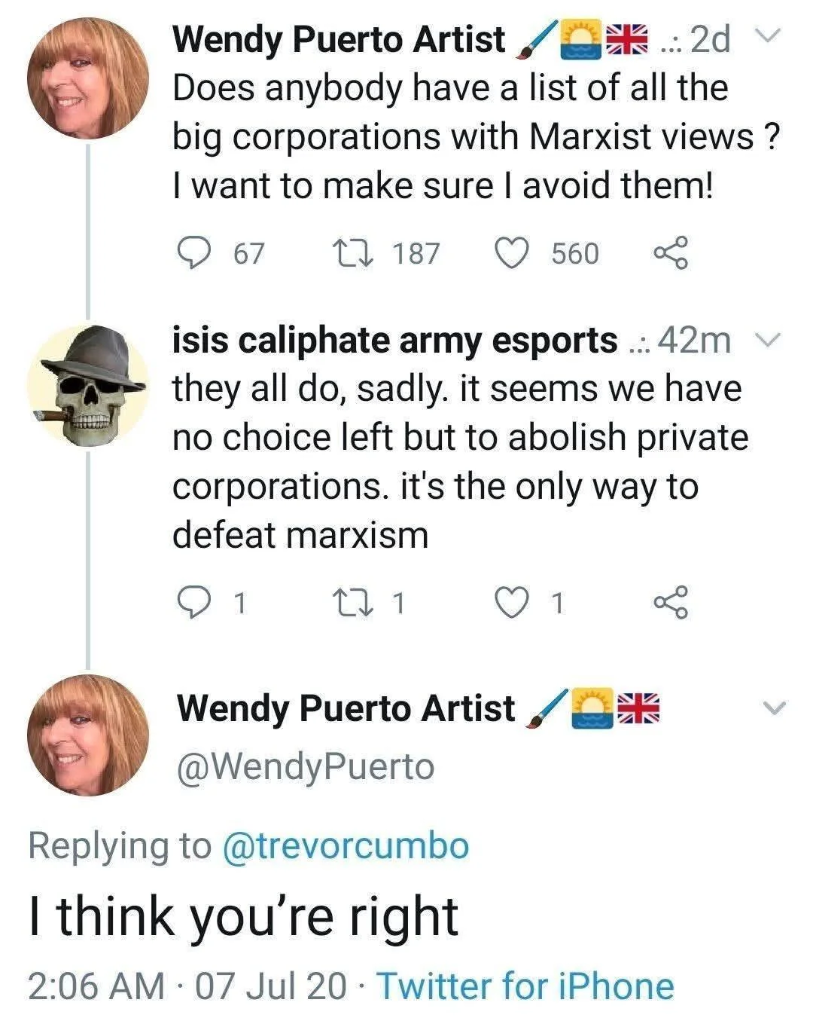Open menu chevron beside the bottom tweet header
Image resolution: width=813 pixels, height=1024 pixels.
[x=775, y=708]
